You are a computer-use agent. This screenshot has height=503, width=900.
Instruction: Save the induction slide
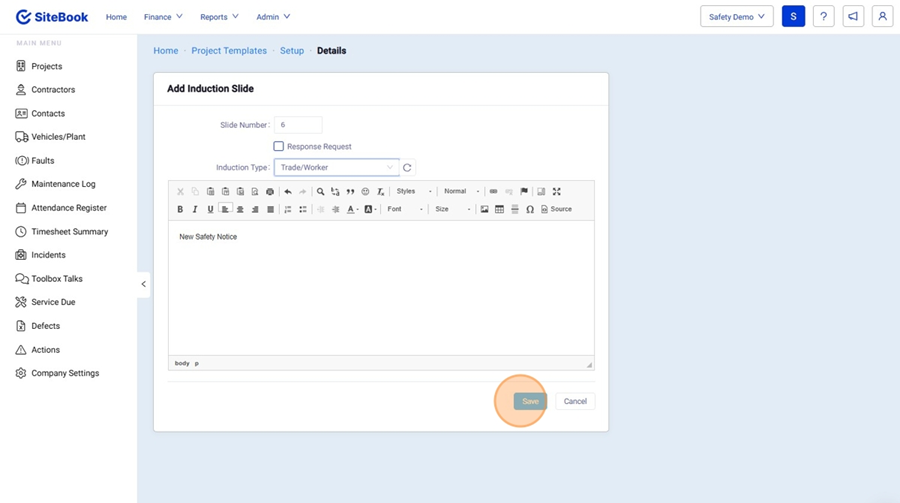coord(530,401)
